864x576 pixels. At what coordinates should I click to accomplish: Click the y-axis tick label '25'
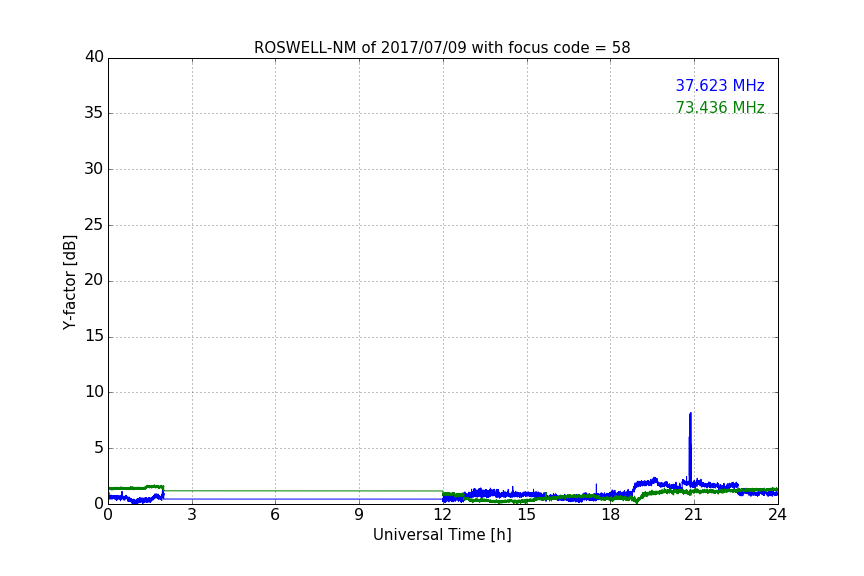(x=94, y=225)
